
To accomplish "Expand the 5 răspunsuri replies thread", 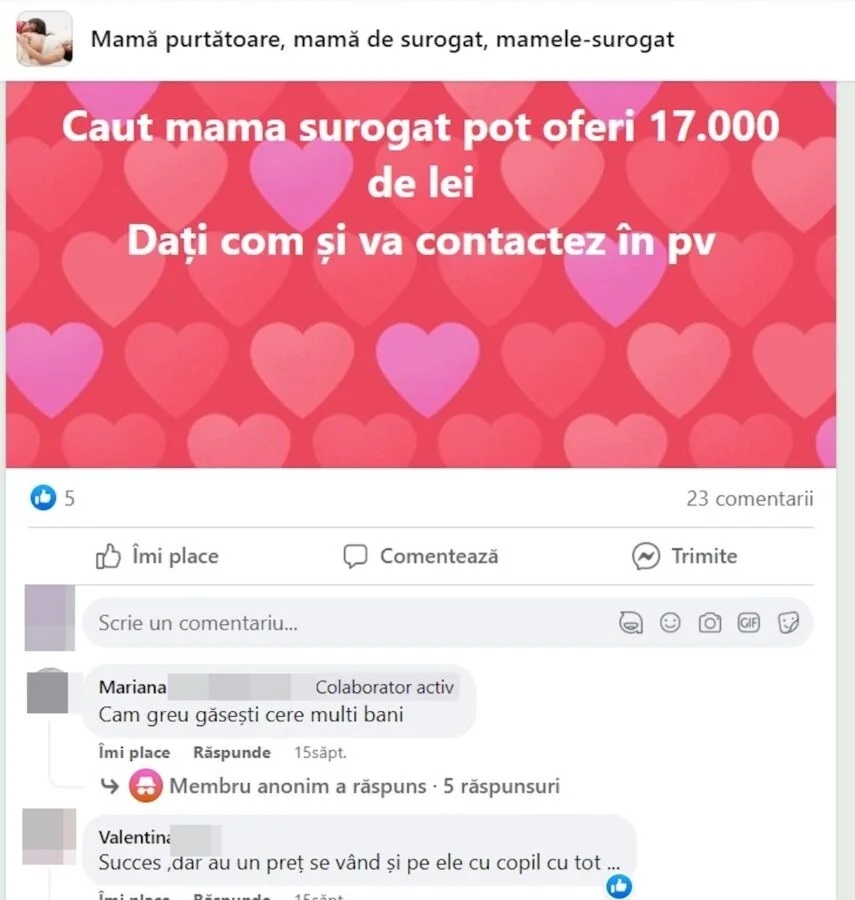I will pos(502,786).
